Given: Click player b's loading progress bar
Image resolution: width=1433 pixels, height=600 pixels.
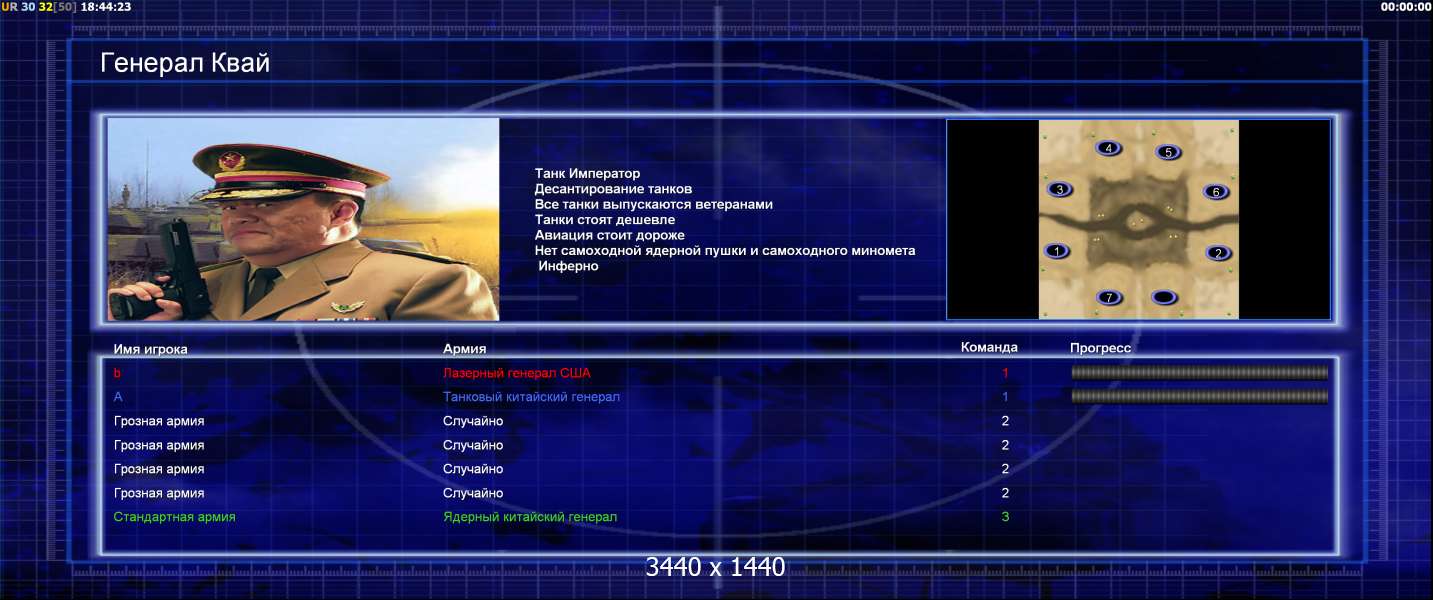Looking at the screenshot, I should 1200,373.
